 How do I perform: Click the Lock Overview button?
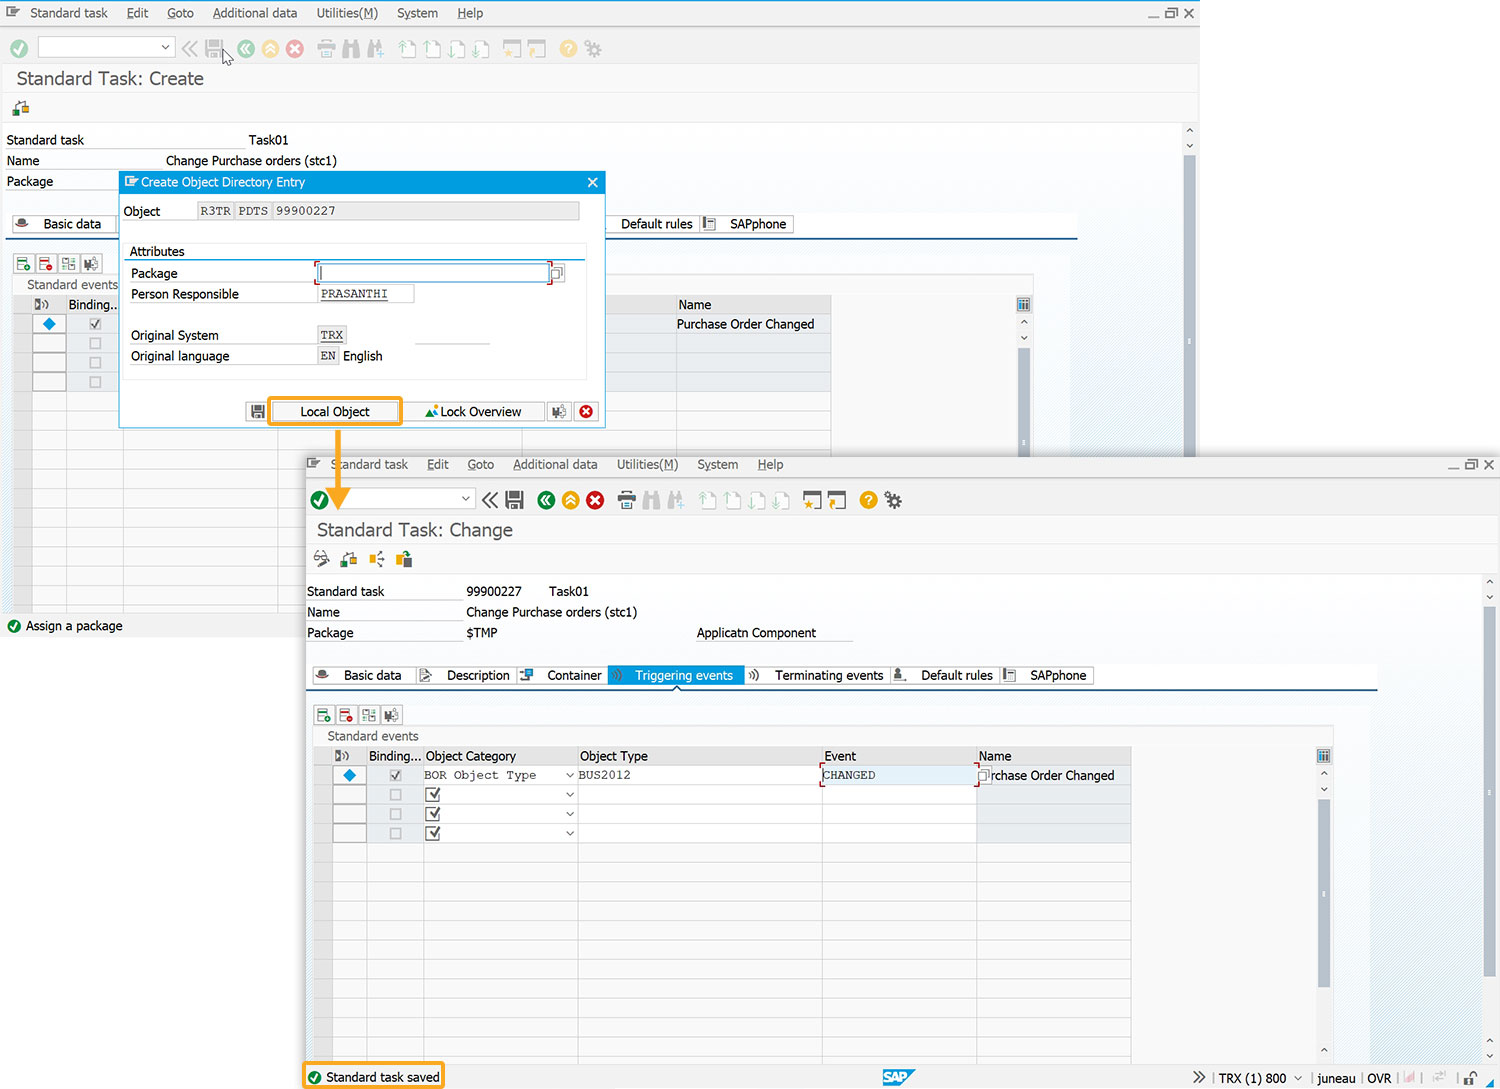point(473,412)
